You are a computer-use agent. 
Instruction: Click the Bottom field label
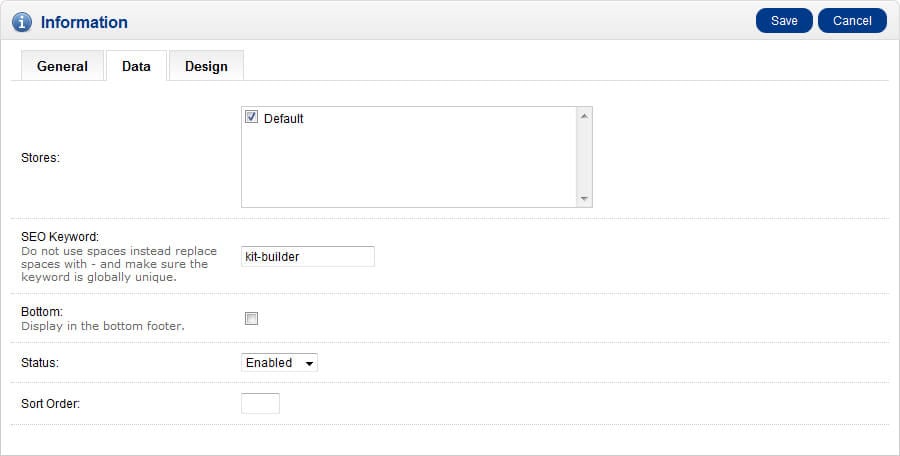coord(42,312)
